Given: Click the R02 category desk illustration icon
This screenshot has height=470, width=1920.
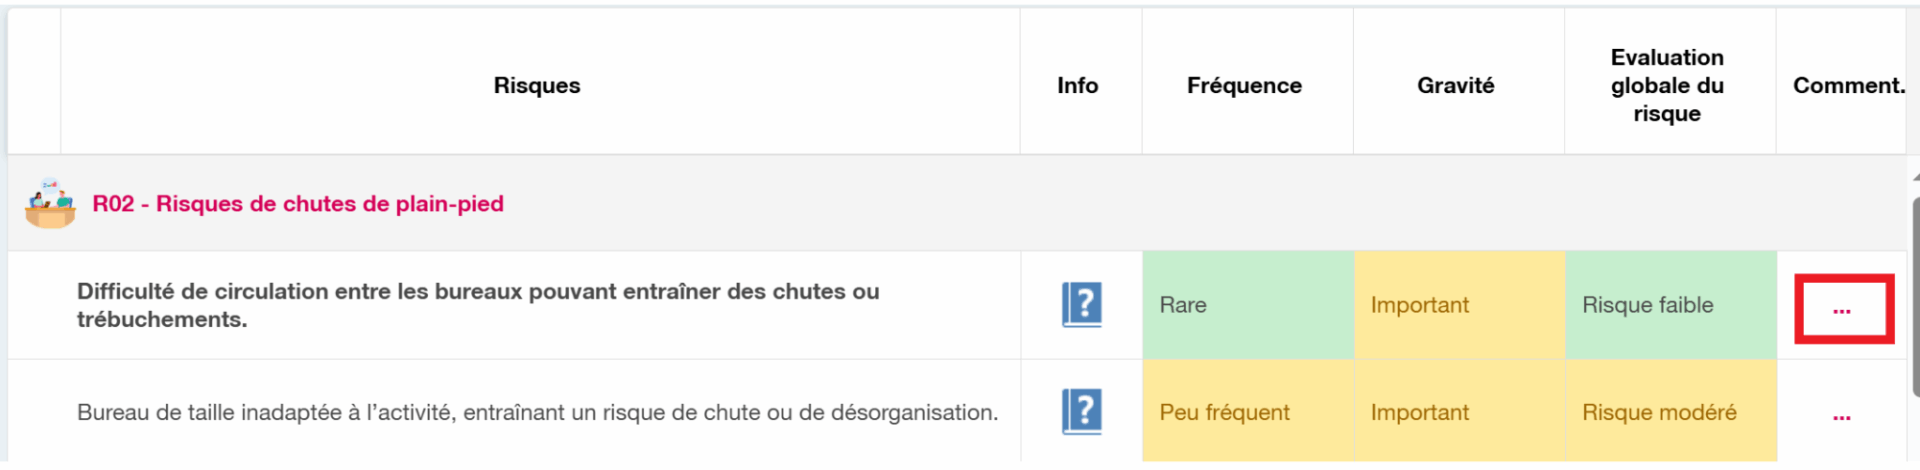Looking at the screenshot, I should point(50,203).
